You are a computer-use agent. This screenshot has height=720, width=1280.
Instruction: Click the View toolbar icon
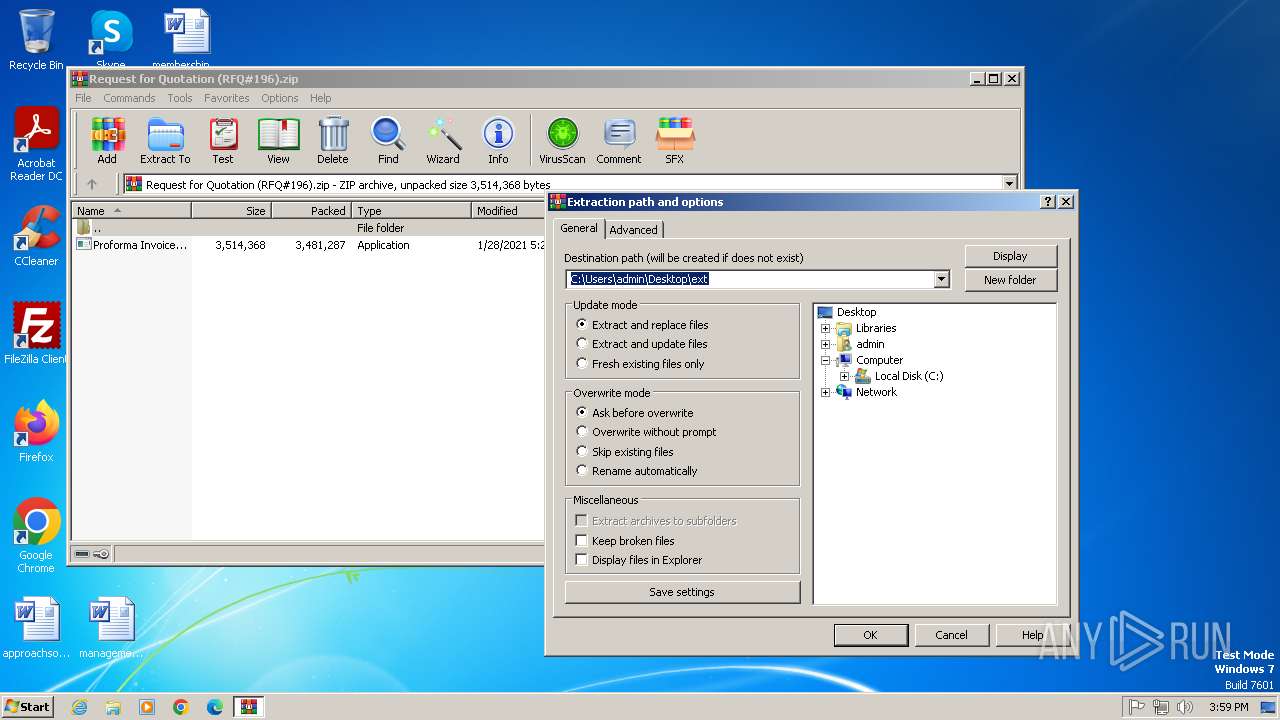coord(278,141)
